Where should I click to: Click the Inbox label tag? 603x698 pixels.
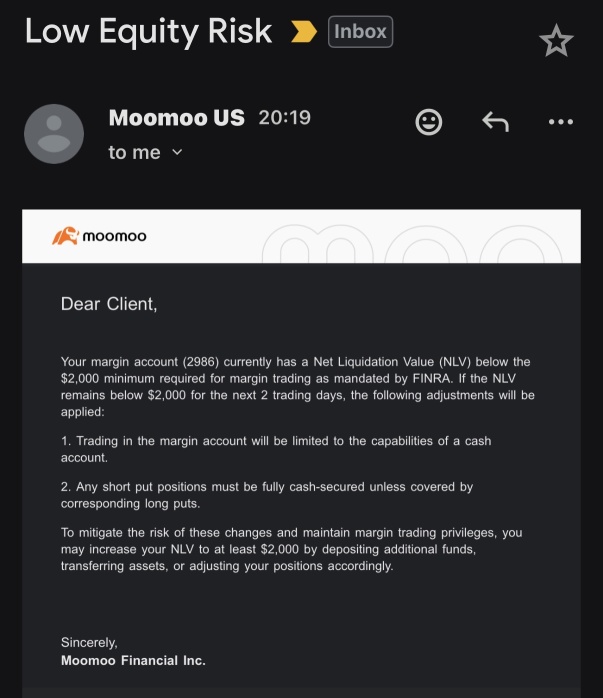(x=360, y=32)
